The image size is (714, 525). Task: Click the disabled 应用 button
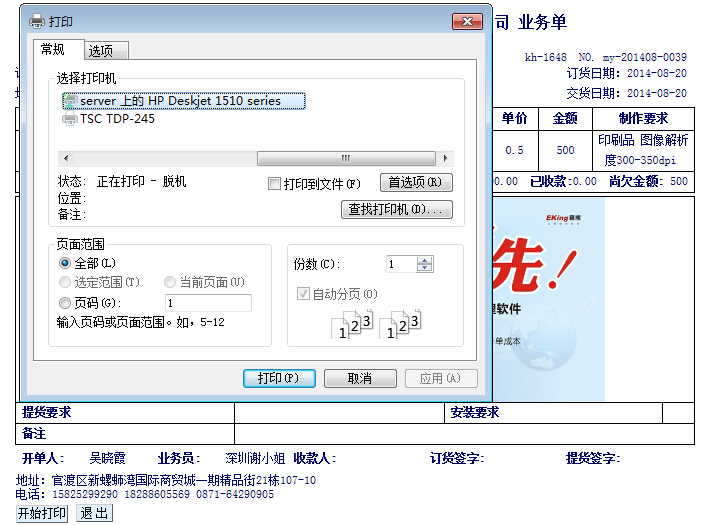click(441, 378)
